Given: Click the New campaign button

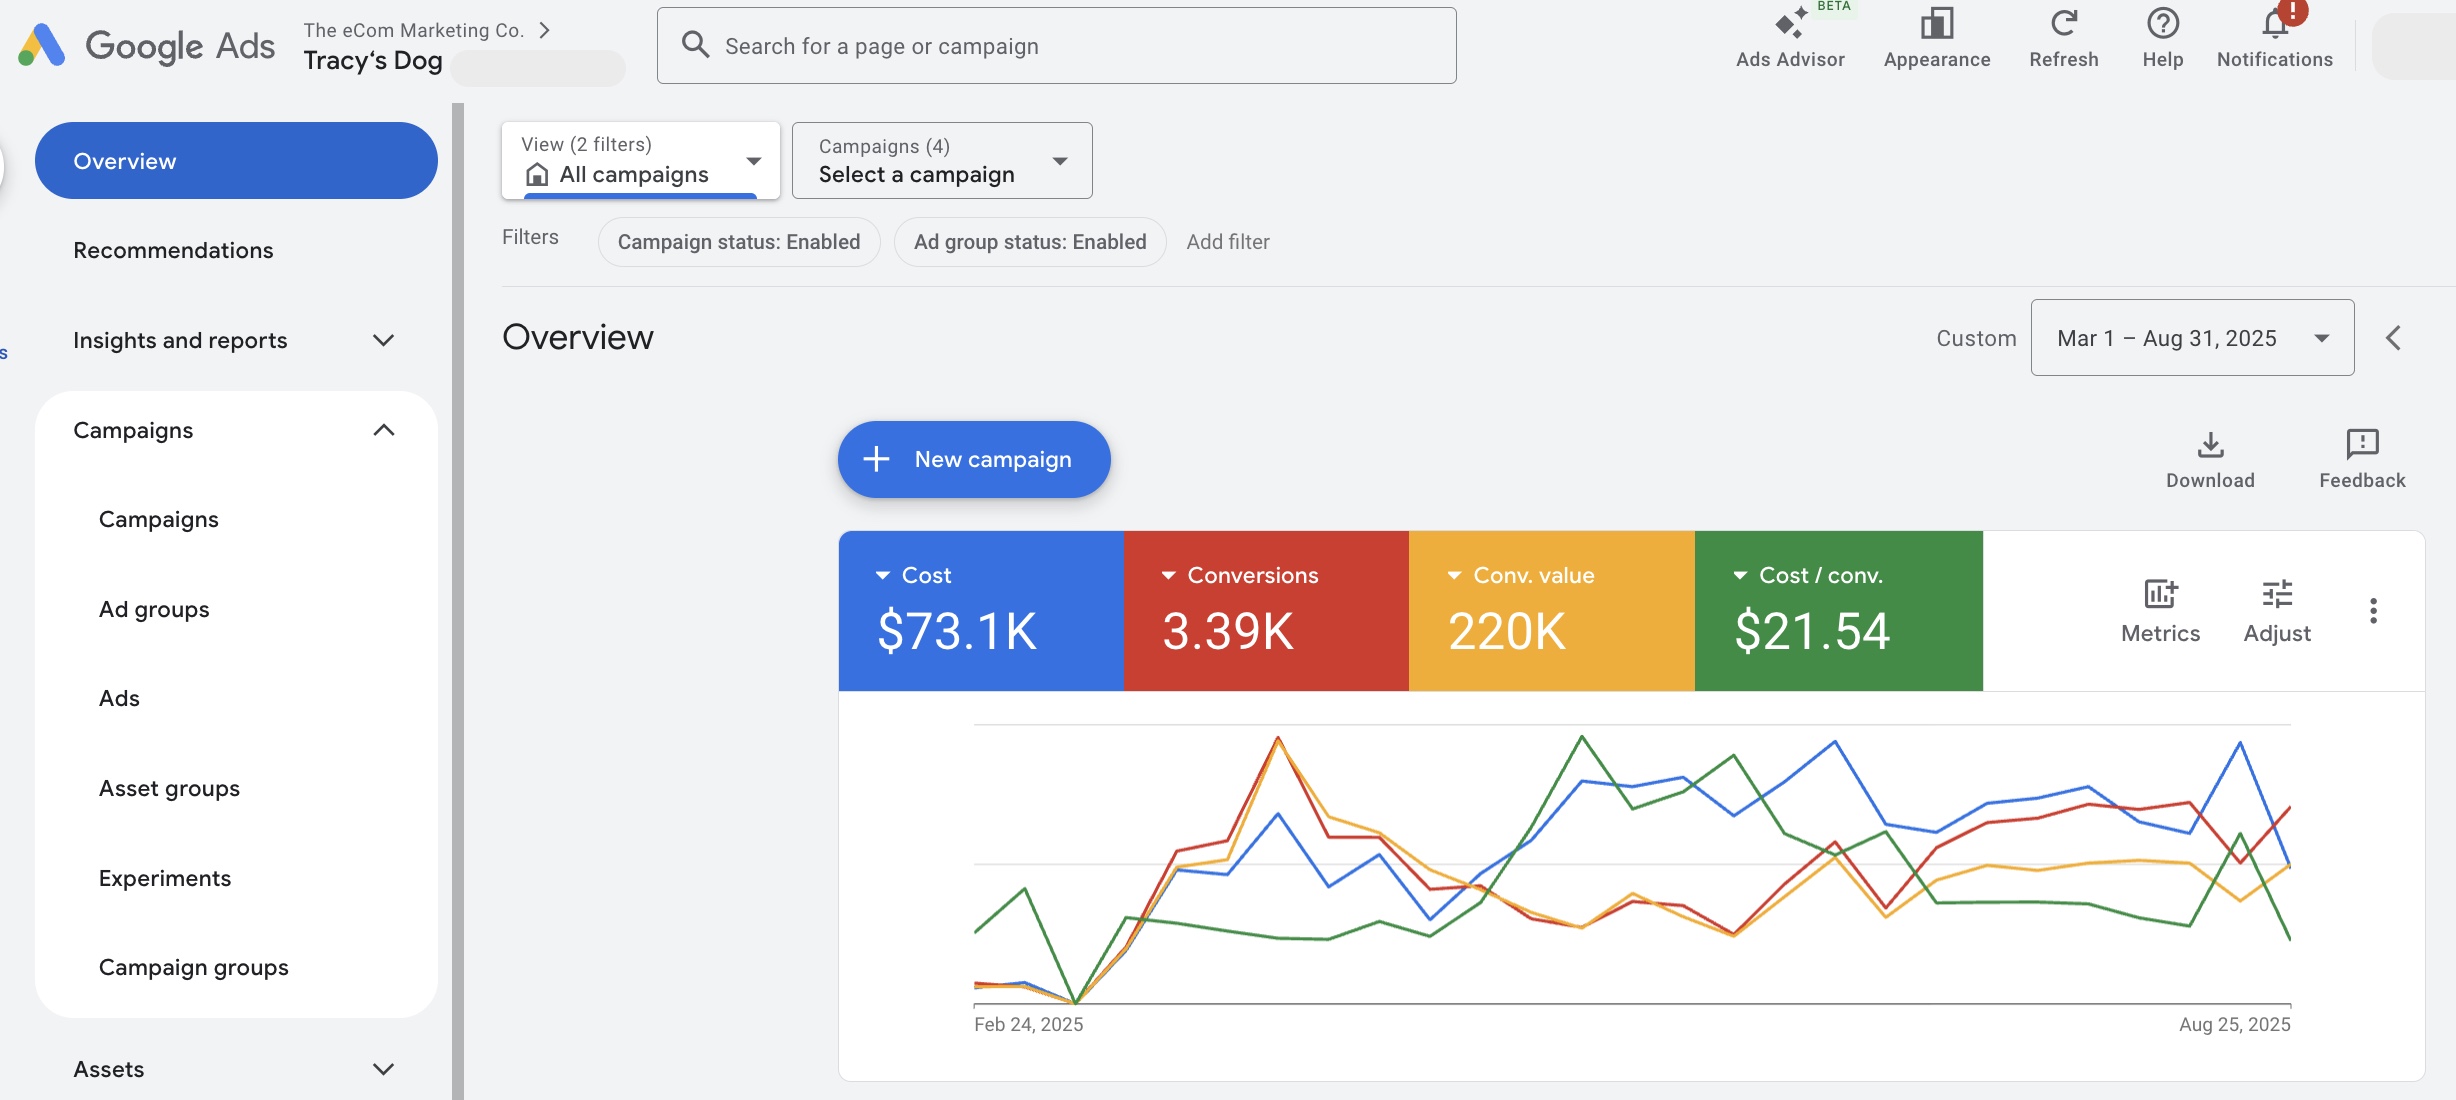Looking at the screenshot, I should pyautogui.click(x=973, y=460).
